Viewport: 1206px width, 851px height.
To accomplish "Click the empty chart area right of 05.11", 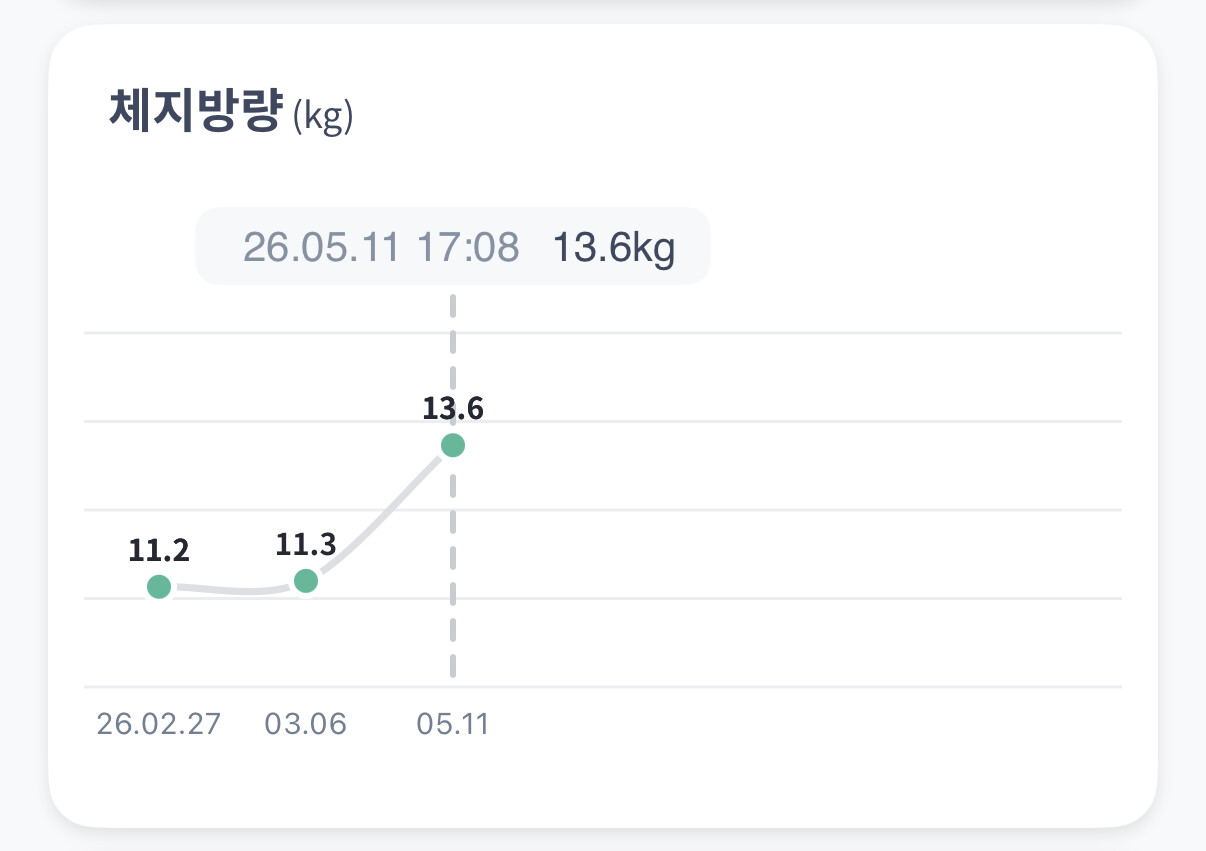I will 790,510.
